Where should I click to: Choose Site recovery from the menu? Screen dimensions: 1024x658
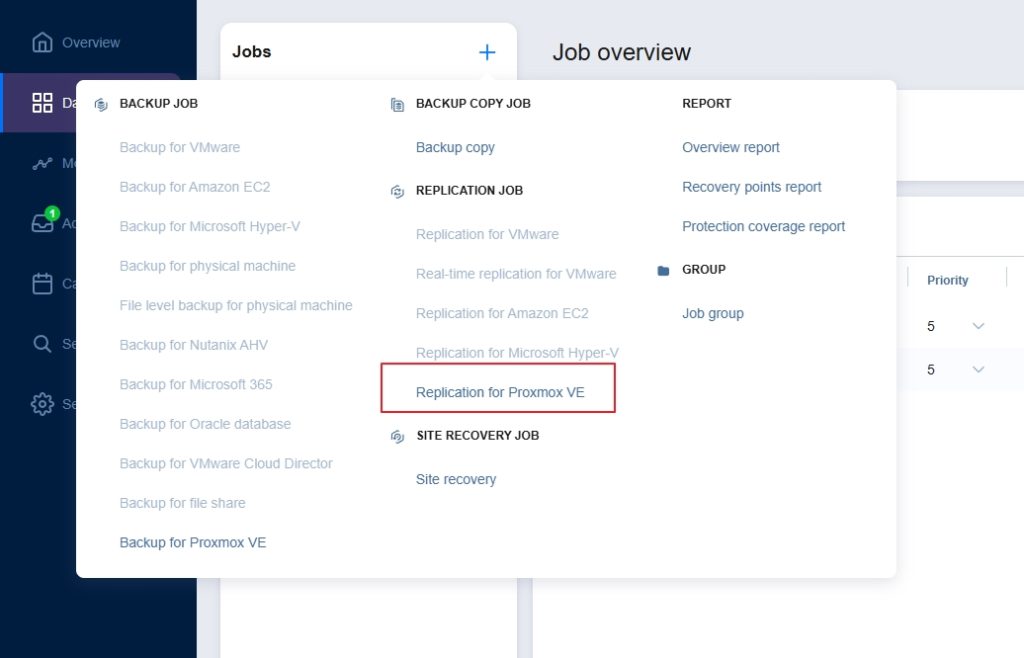[x=456, y=479]
